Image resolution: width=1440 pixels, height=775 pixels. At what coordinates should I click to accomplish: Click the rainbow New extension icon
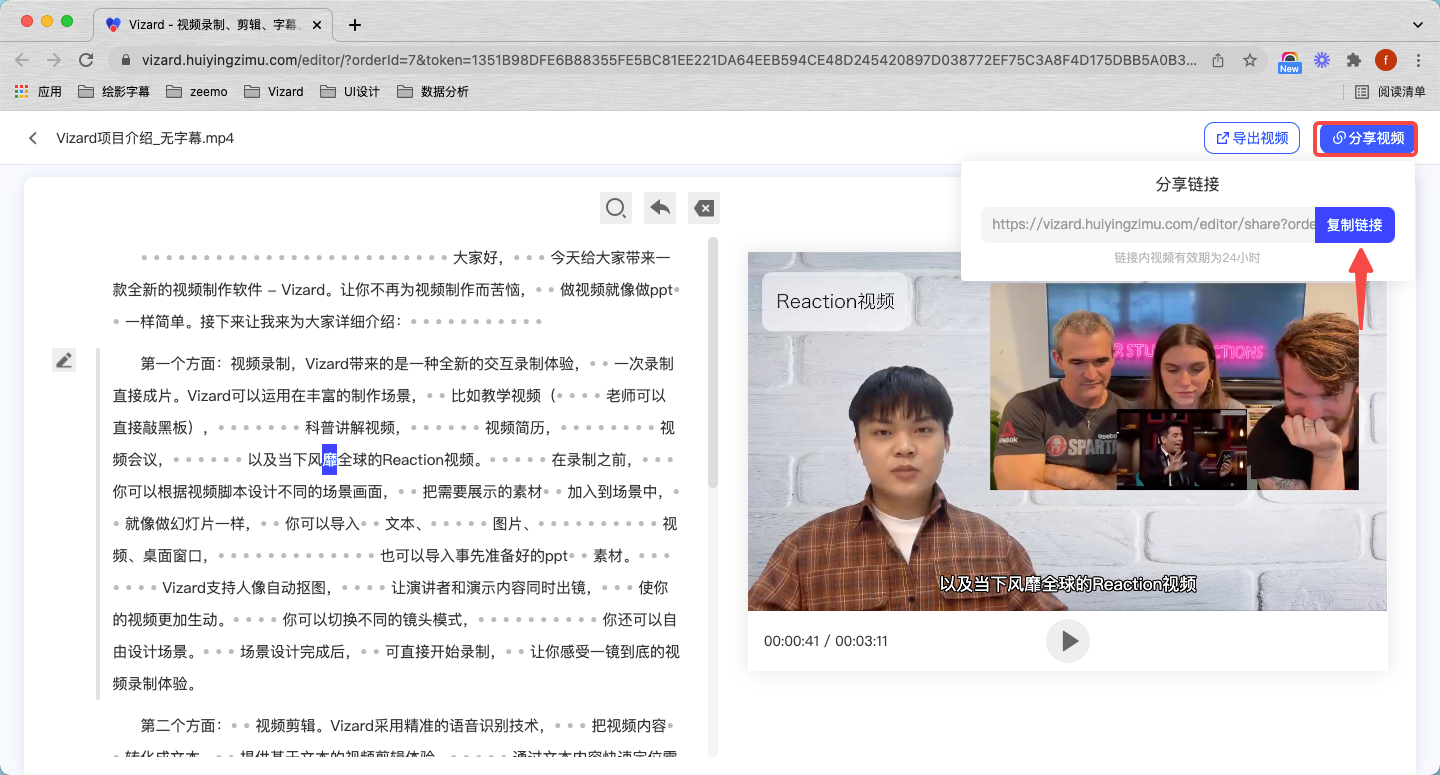(1289, 62)
